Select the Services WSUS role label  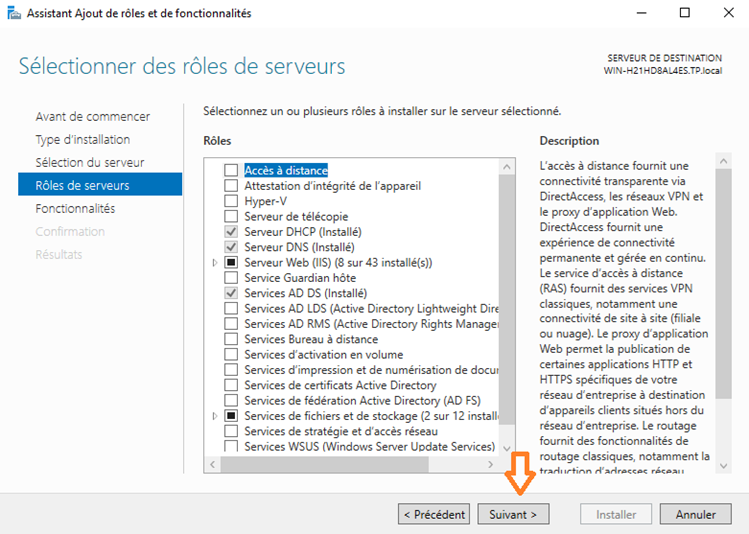370,446
